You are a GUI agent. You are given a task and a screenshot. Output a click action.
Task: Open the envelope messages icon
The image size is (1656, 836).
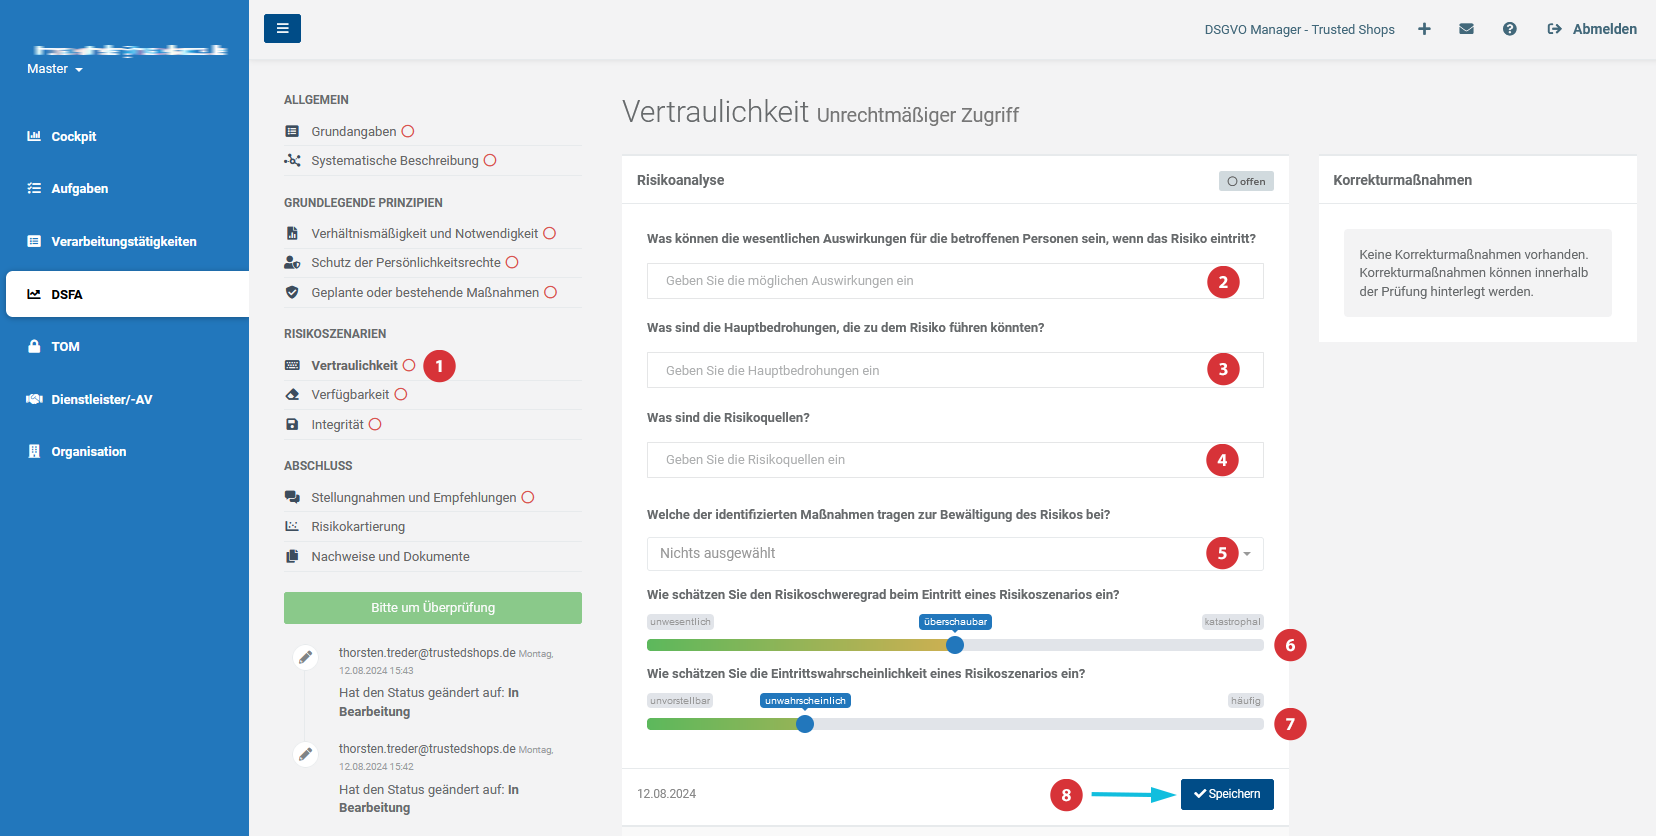click(x=1466, y=29)
